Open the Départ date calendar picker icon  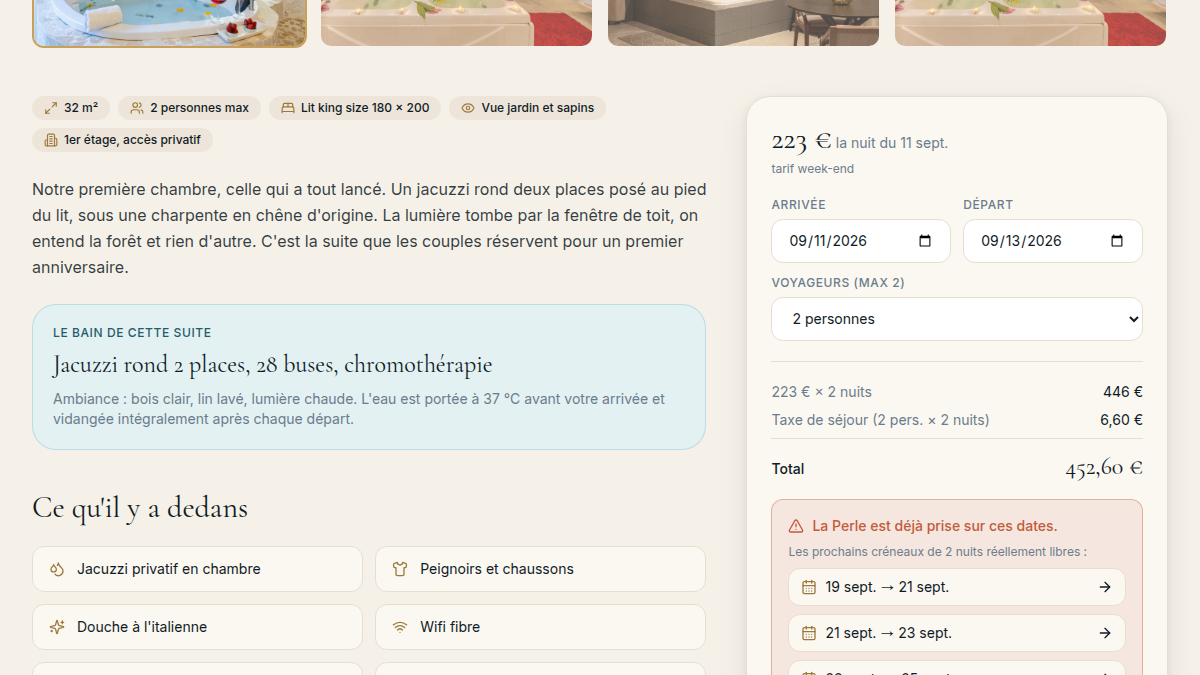point(1117,241)
